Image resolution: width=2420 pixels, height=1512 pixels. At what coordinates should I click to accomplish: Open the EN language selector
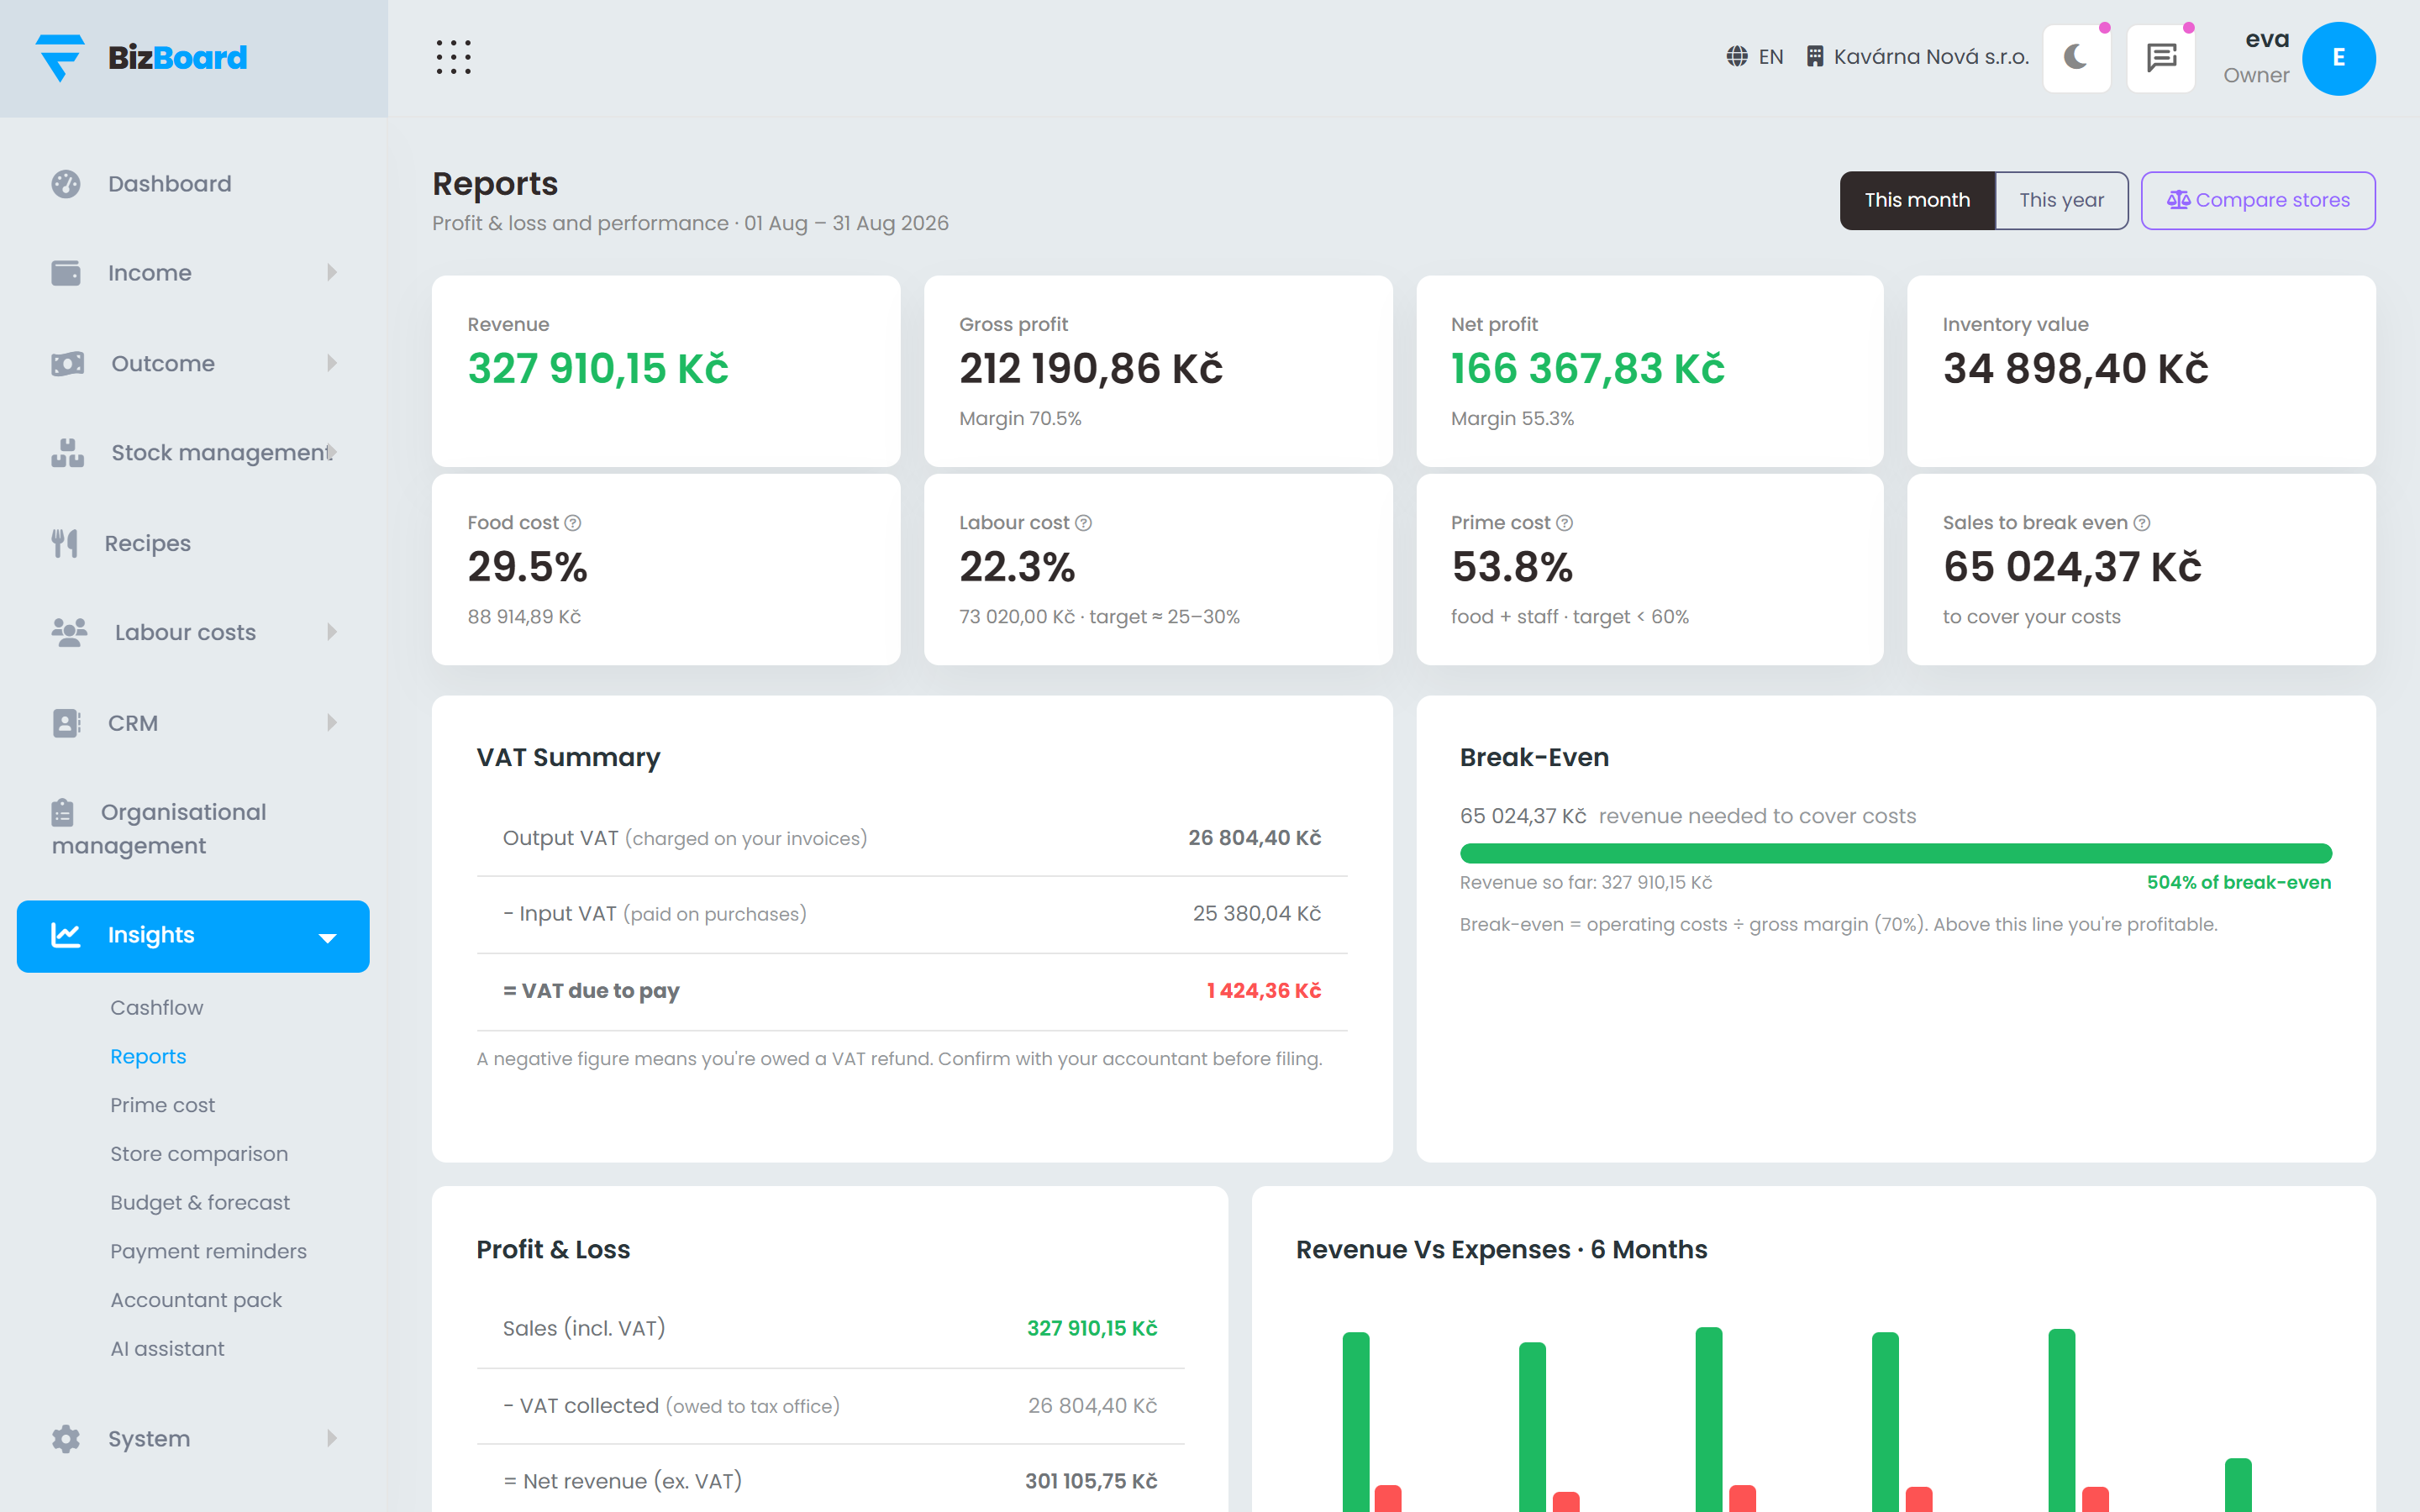pos(1755,57)
